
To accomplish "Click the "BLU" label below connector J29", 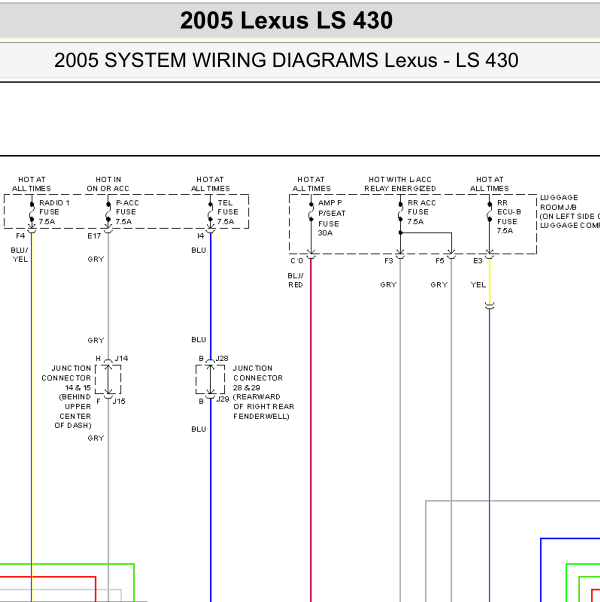I will (199, 429).
